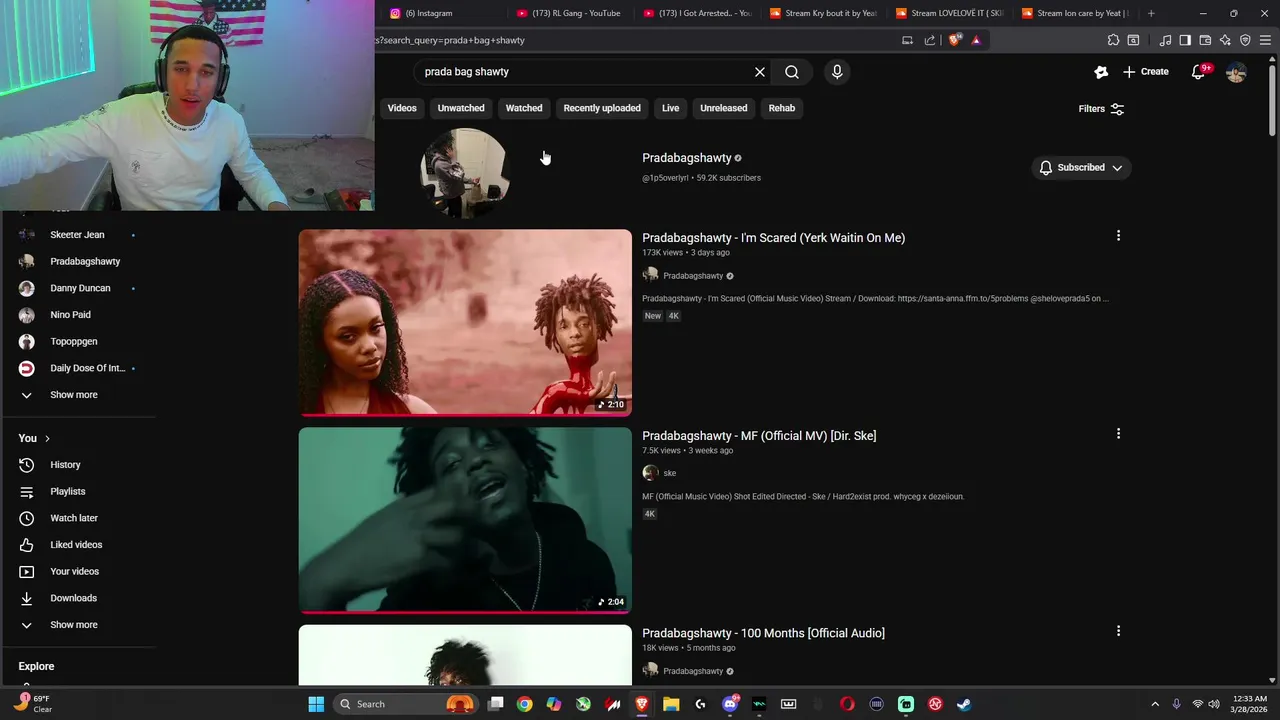Image resolution: width=1280 pixels, height=720 pixels.
Task: Open the Subscribed dropdown for Pradabagshawty
Action: (x=1081, y=168)
